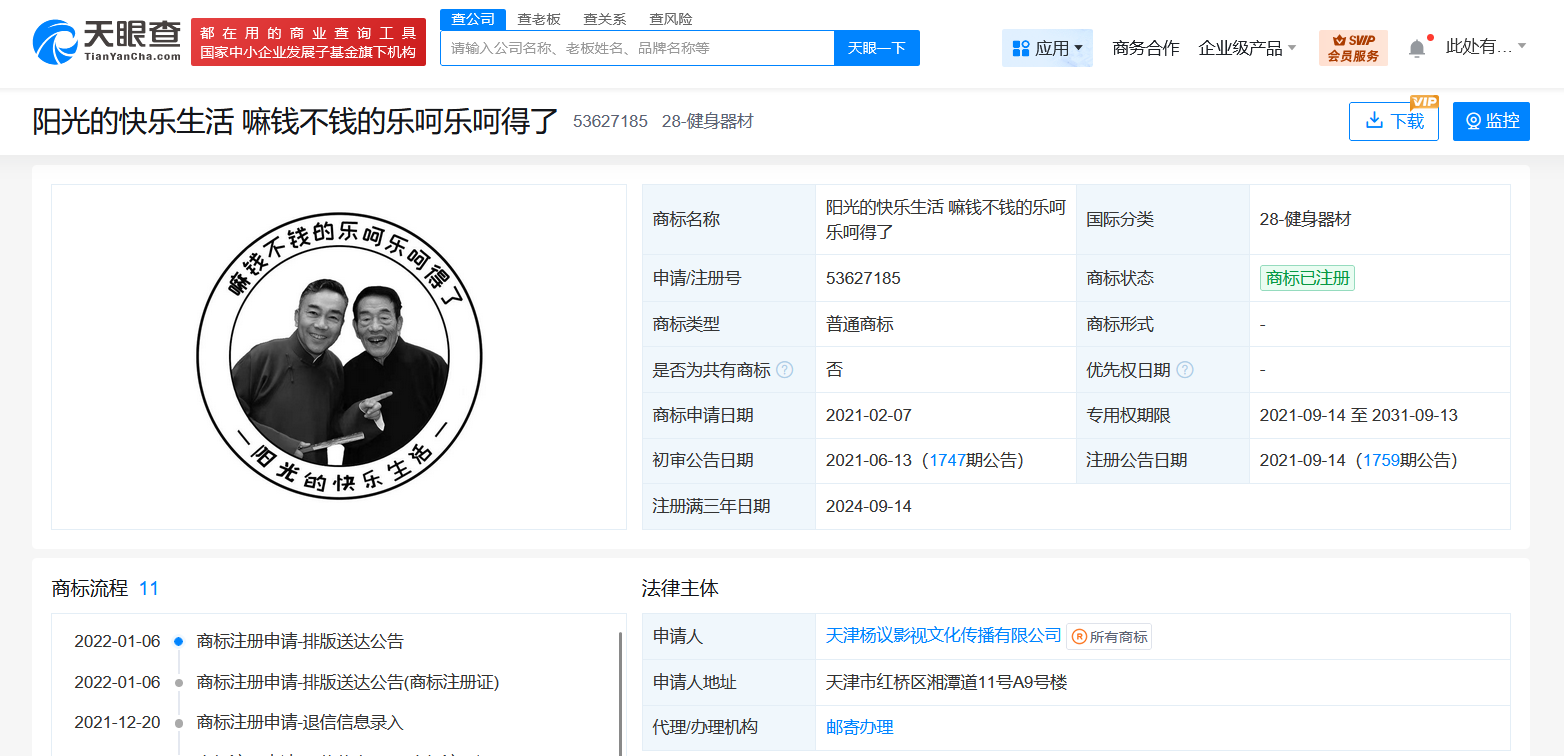The height and width of the screenshot is (756, 1564).
Task: Click the trademark logo image
Action: (339, 357)
